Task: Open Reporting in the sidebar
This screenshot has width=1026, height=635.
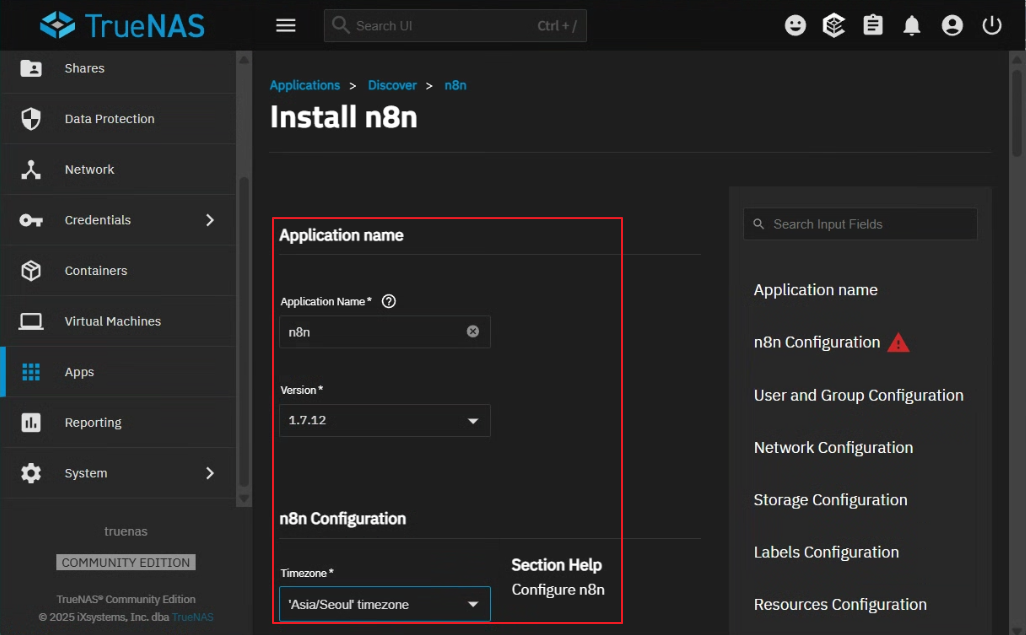Action: coord(119,422)
